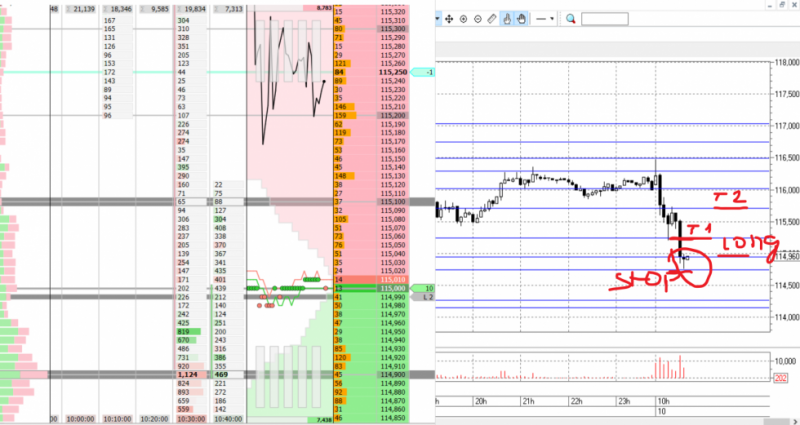Screen dimensions: 800x425
Task: Click the 18,346 column total
Action: click(120, 9)
